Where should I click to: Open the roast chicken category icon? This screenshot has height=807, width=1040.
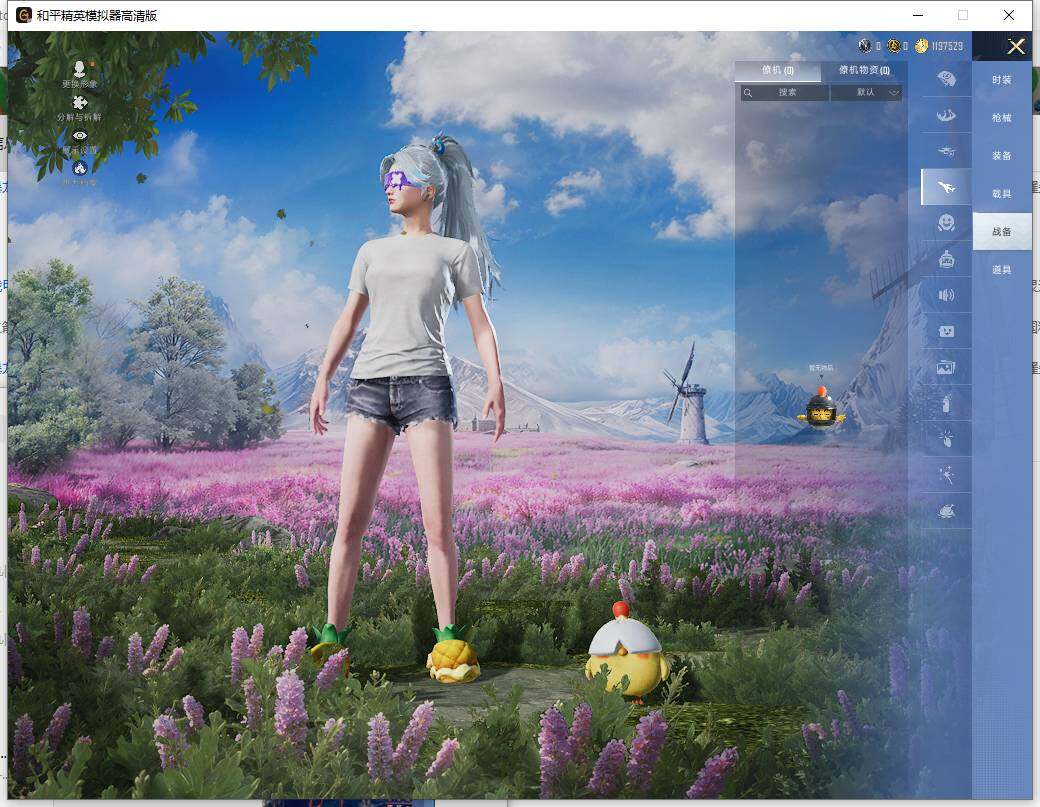pos(946,511)
